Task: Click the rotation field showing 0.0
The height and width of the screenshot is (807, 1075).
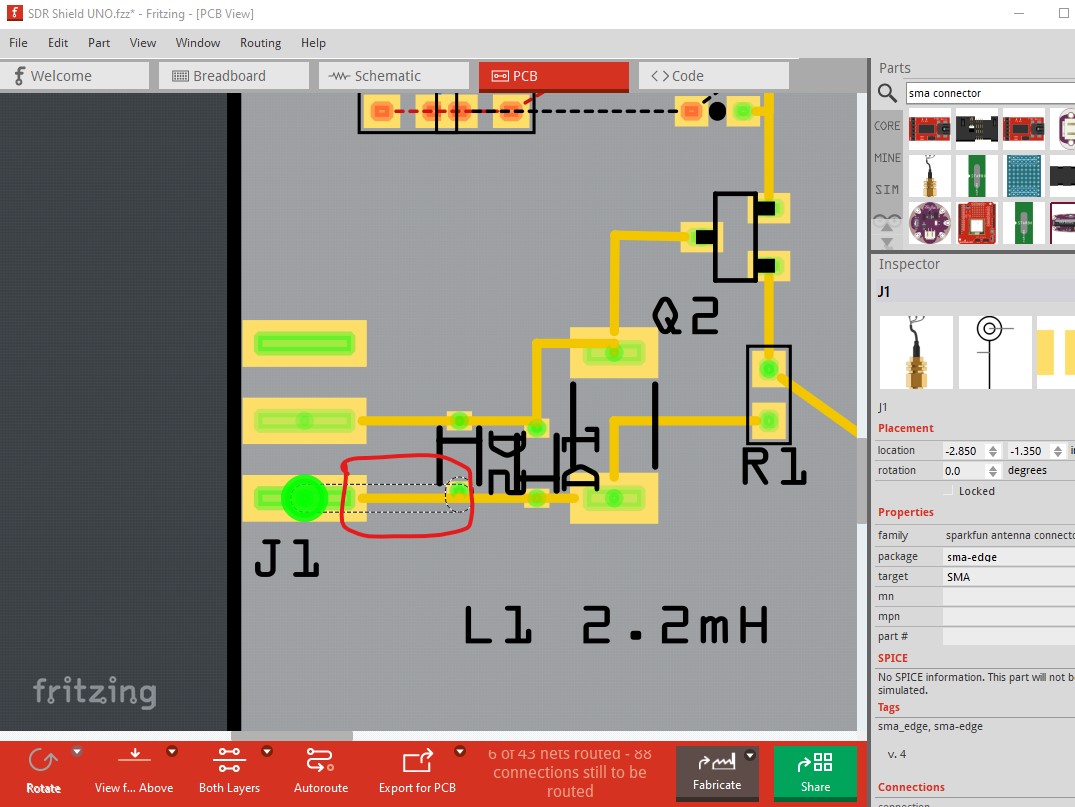Action: pyautogui.click(x=964, y=471)
